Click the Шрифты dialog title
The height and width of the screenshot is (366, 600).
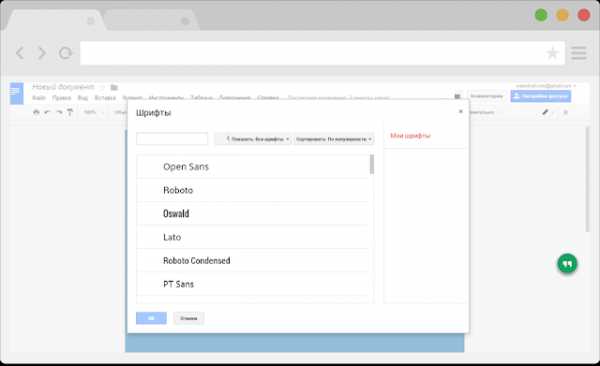coord(153,113)
